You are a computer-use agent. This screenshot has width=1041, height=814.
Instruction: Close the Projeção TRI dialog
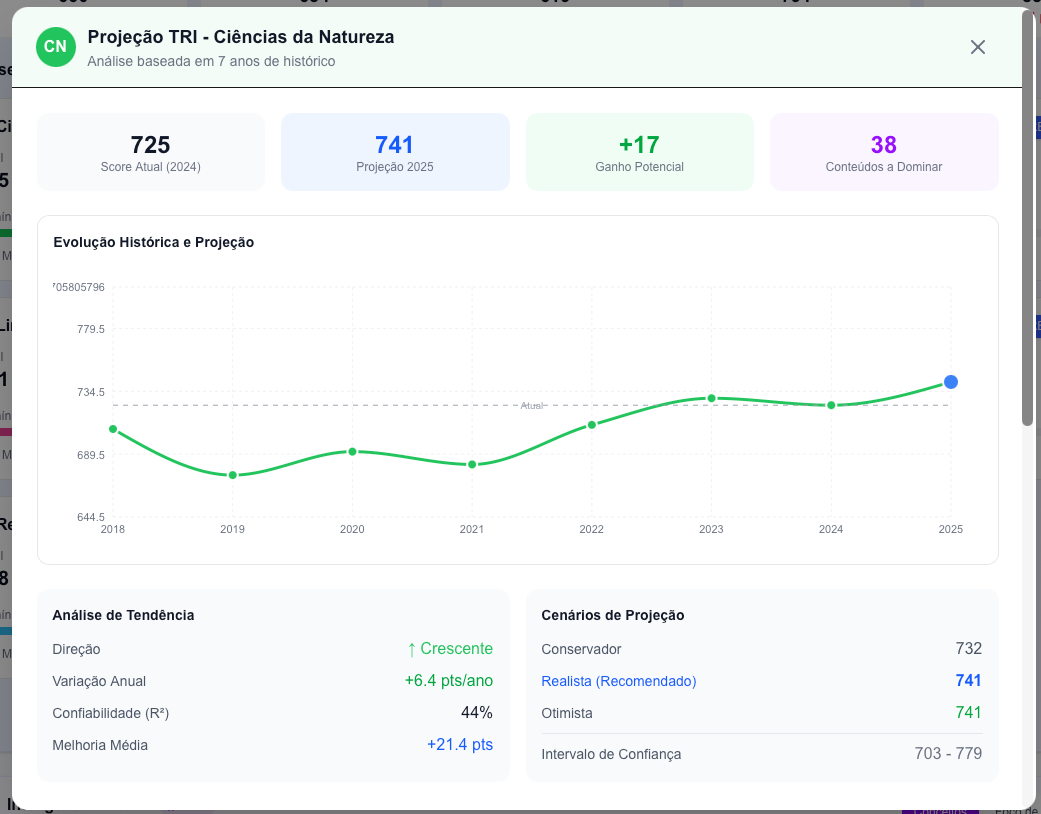(977, 47)
